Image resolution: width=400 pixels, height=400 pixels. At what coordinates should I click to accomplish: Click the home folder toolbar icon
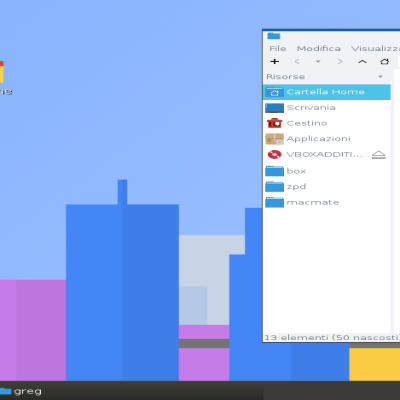pyautogui.click(x=385, y=62)
